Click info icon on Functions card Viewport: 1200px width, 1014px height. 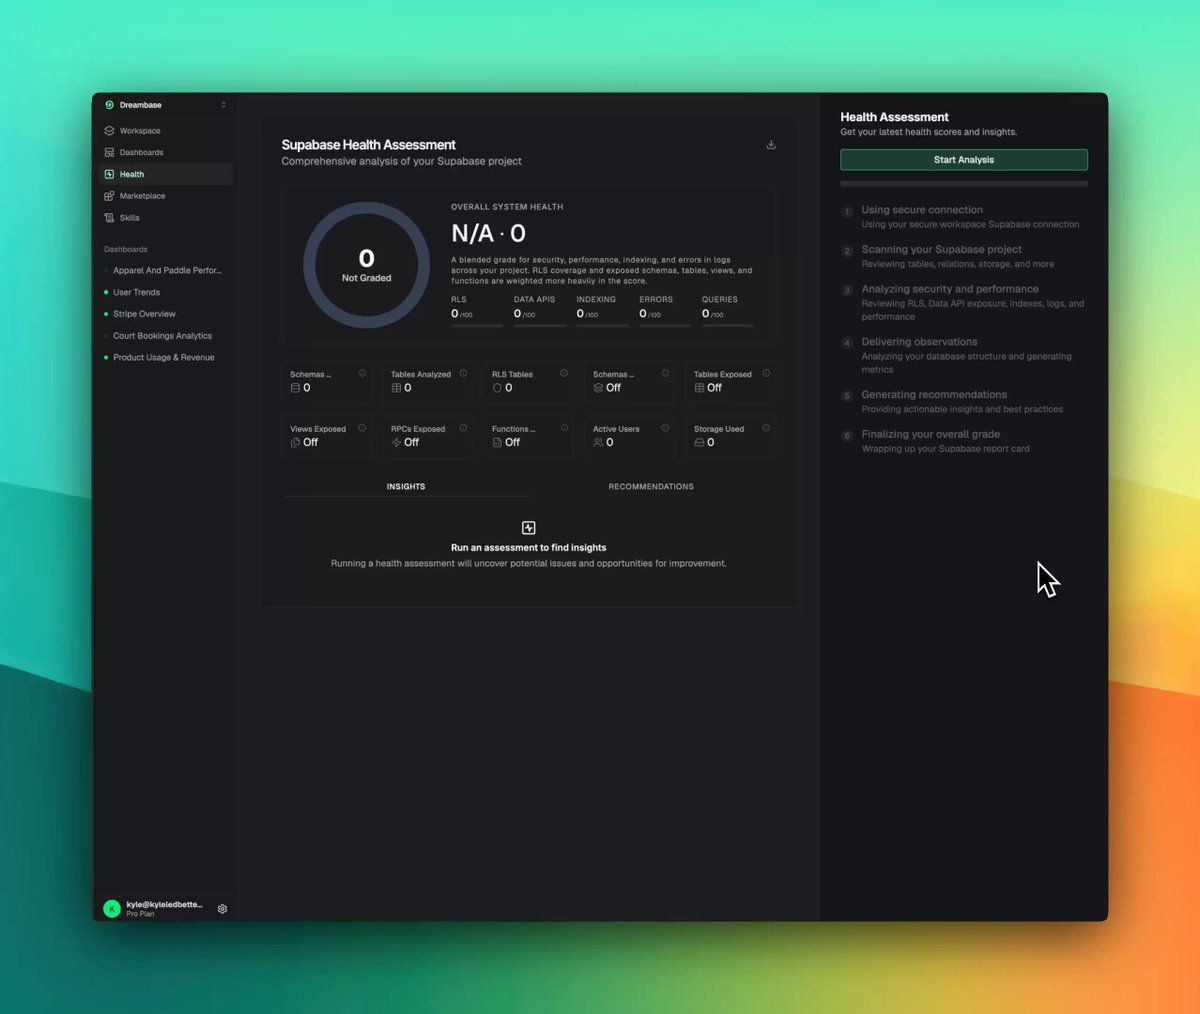564,428
